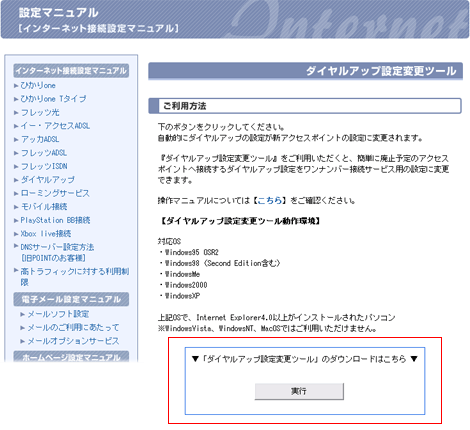
Task: Select メールのご利用にあたって link
Action: pos(73,327)
